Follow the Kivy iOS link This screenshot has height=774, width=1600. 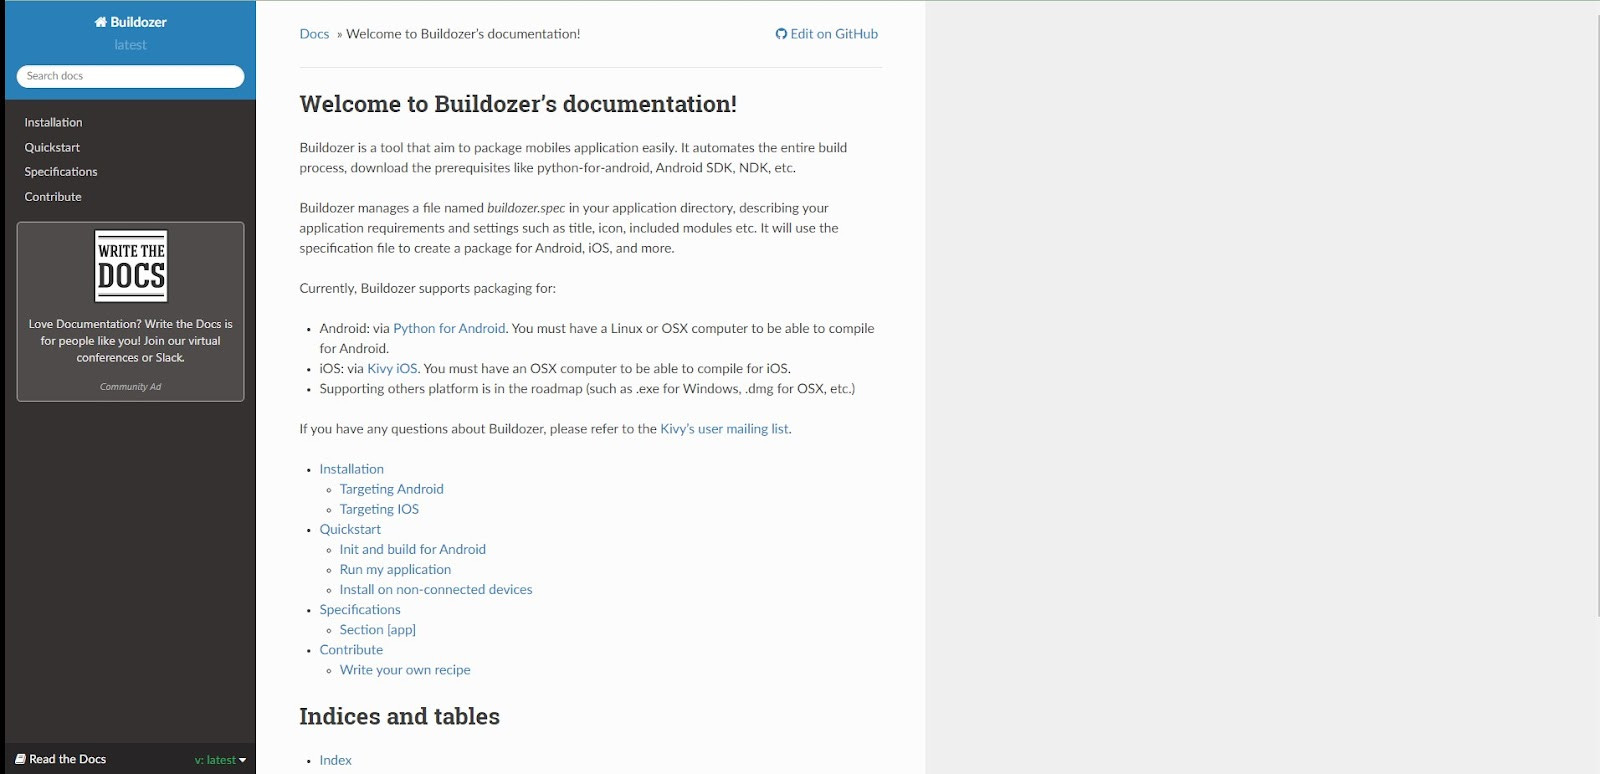click(x=392, y=368)
